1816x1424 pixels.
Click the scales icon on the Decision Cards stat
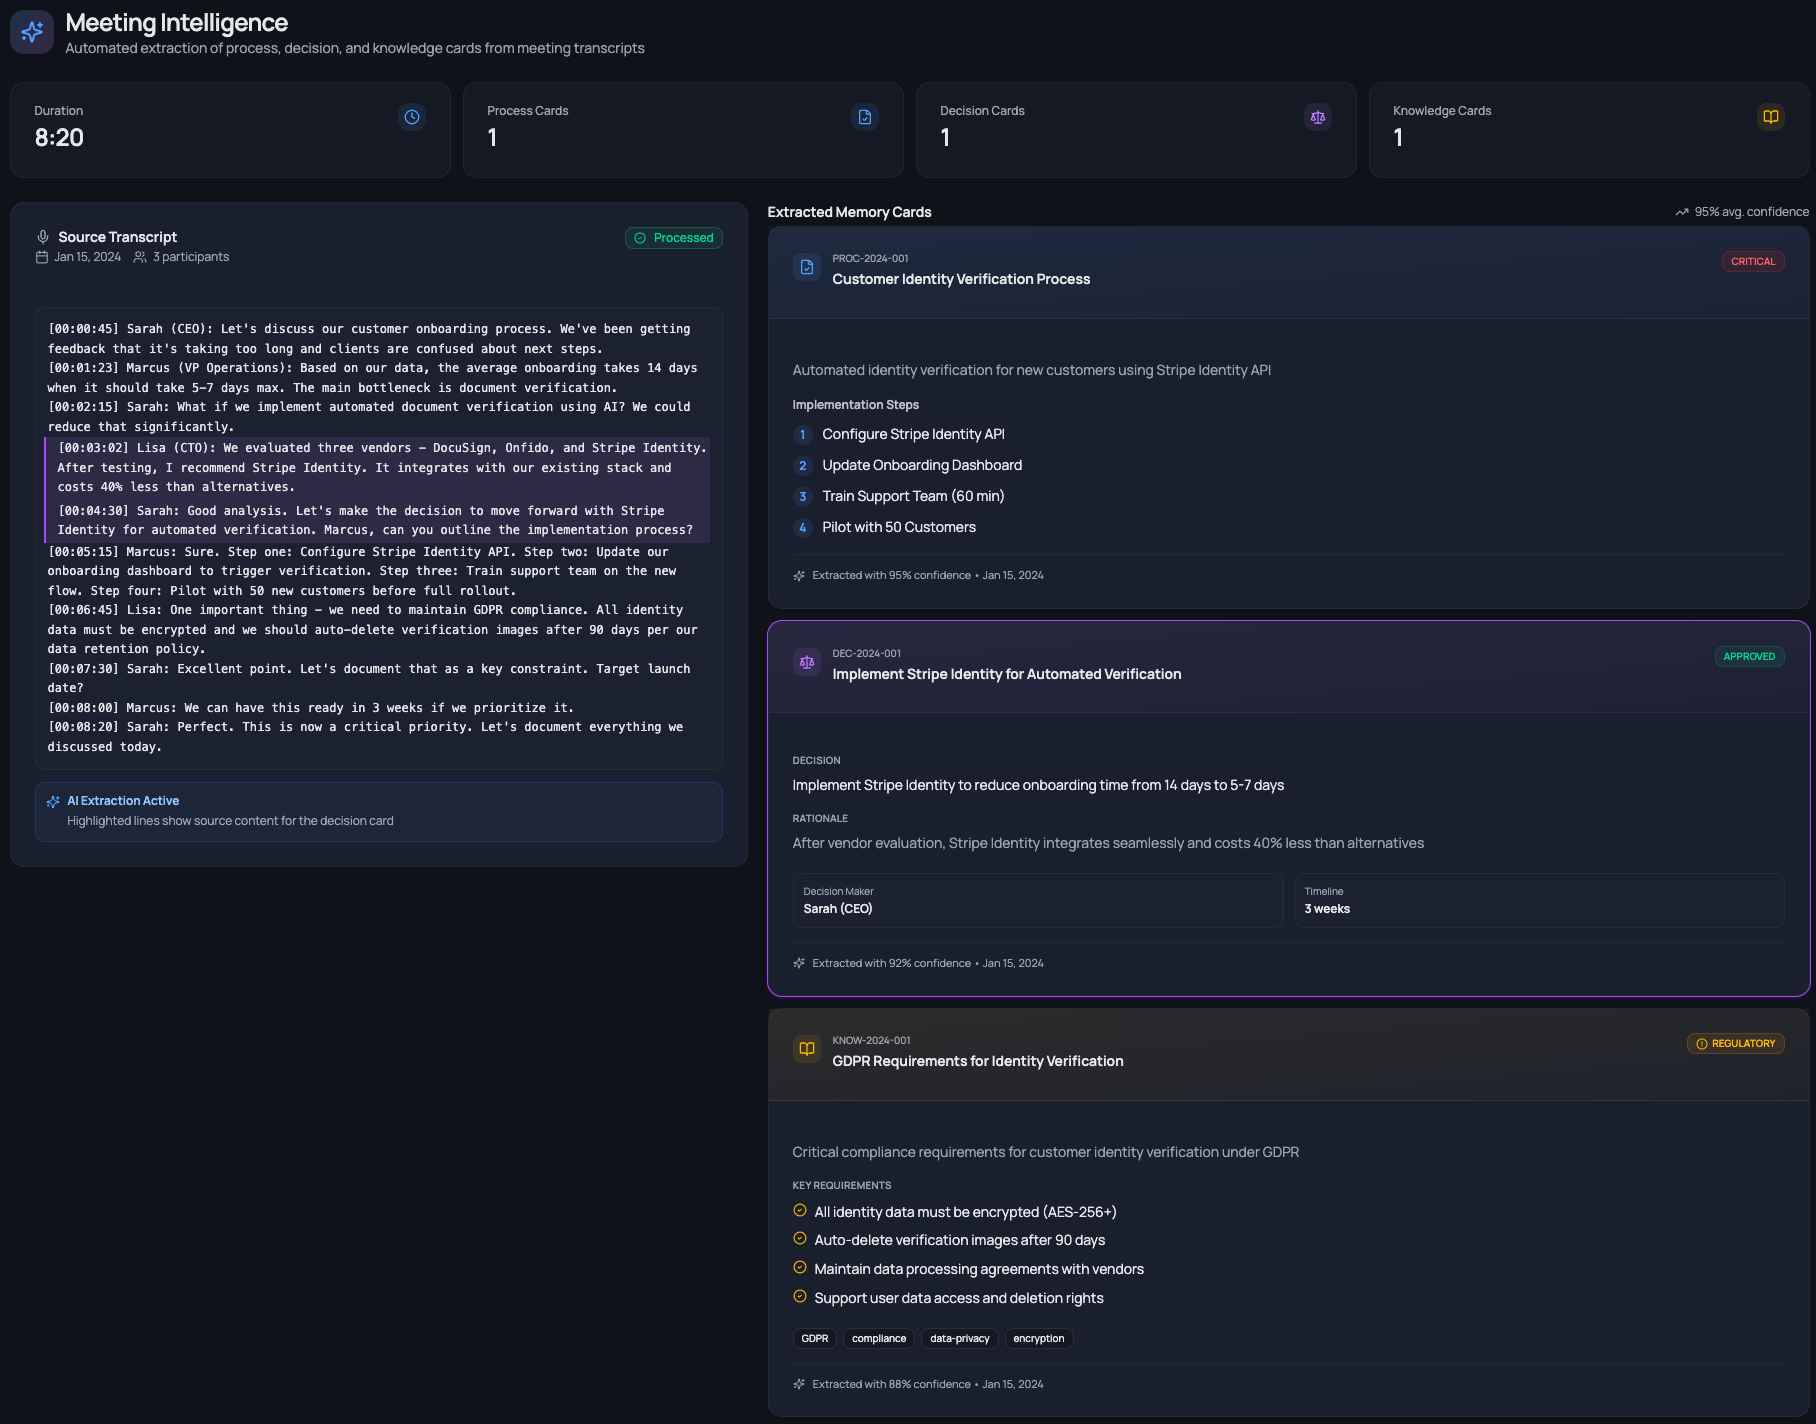(x=1317, y=117)
